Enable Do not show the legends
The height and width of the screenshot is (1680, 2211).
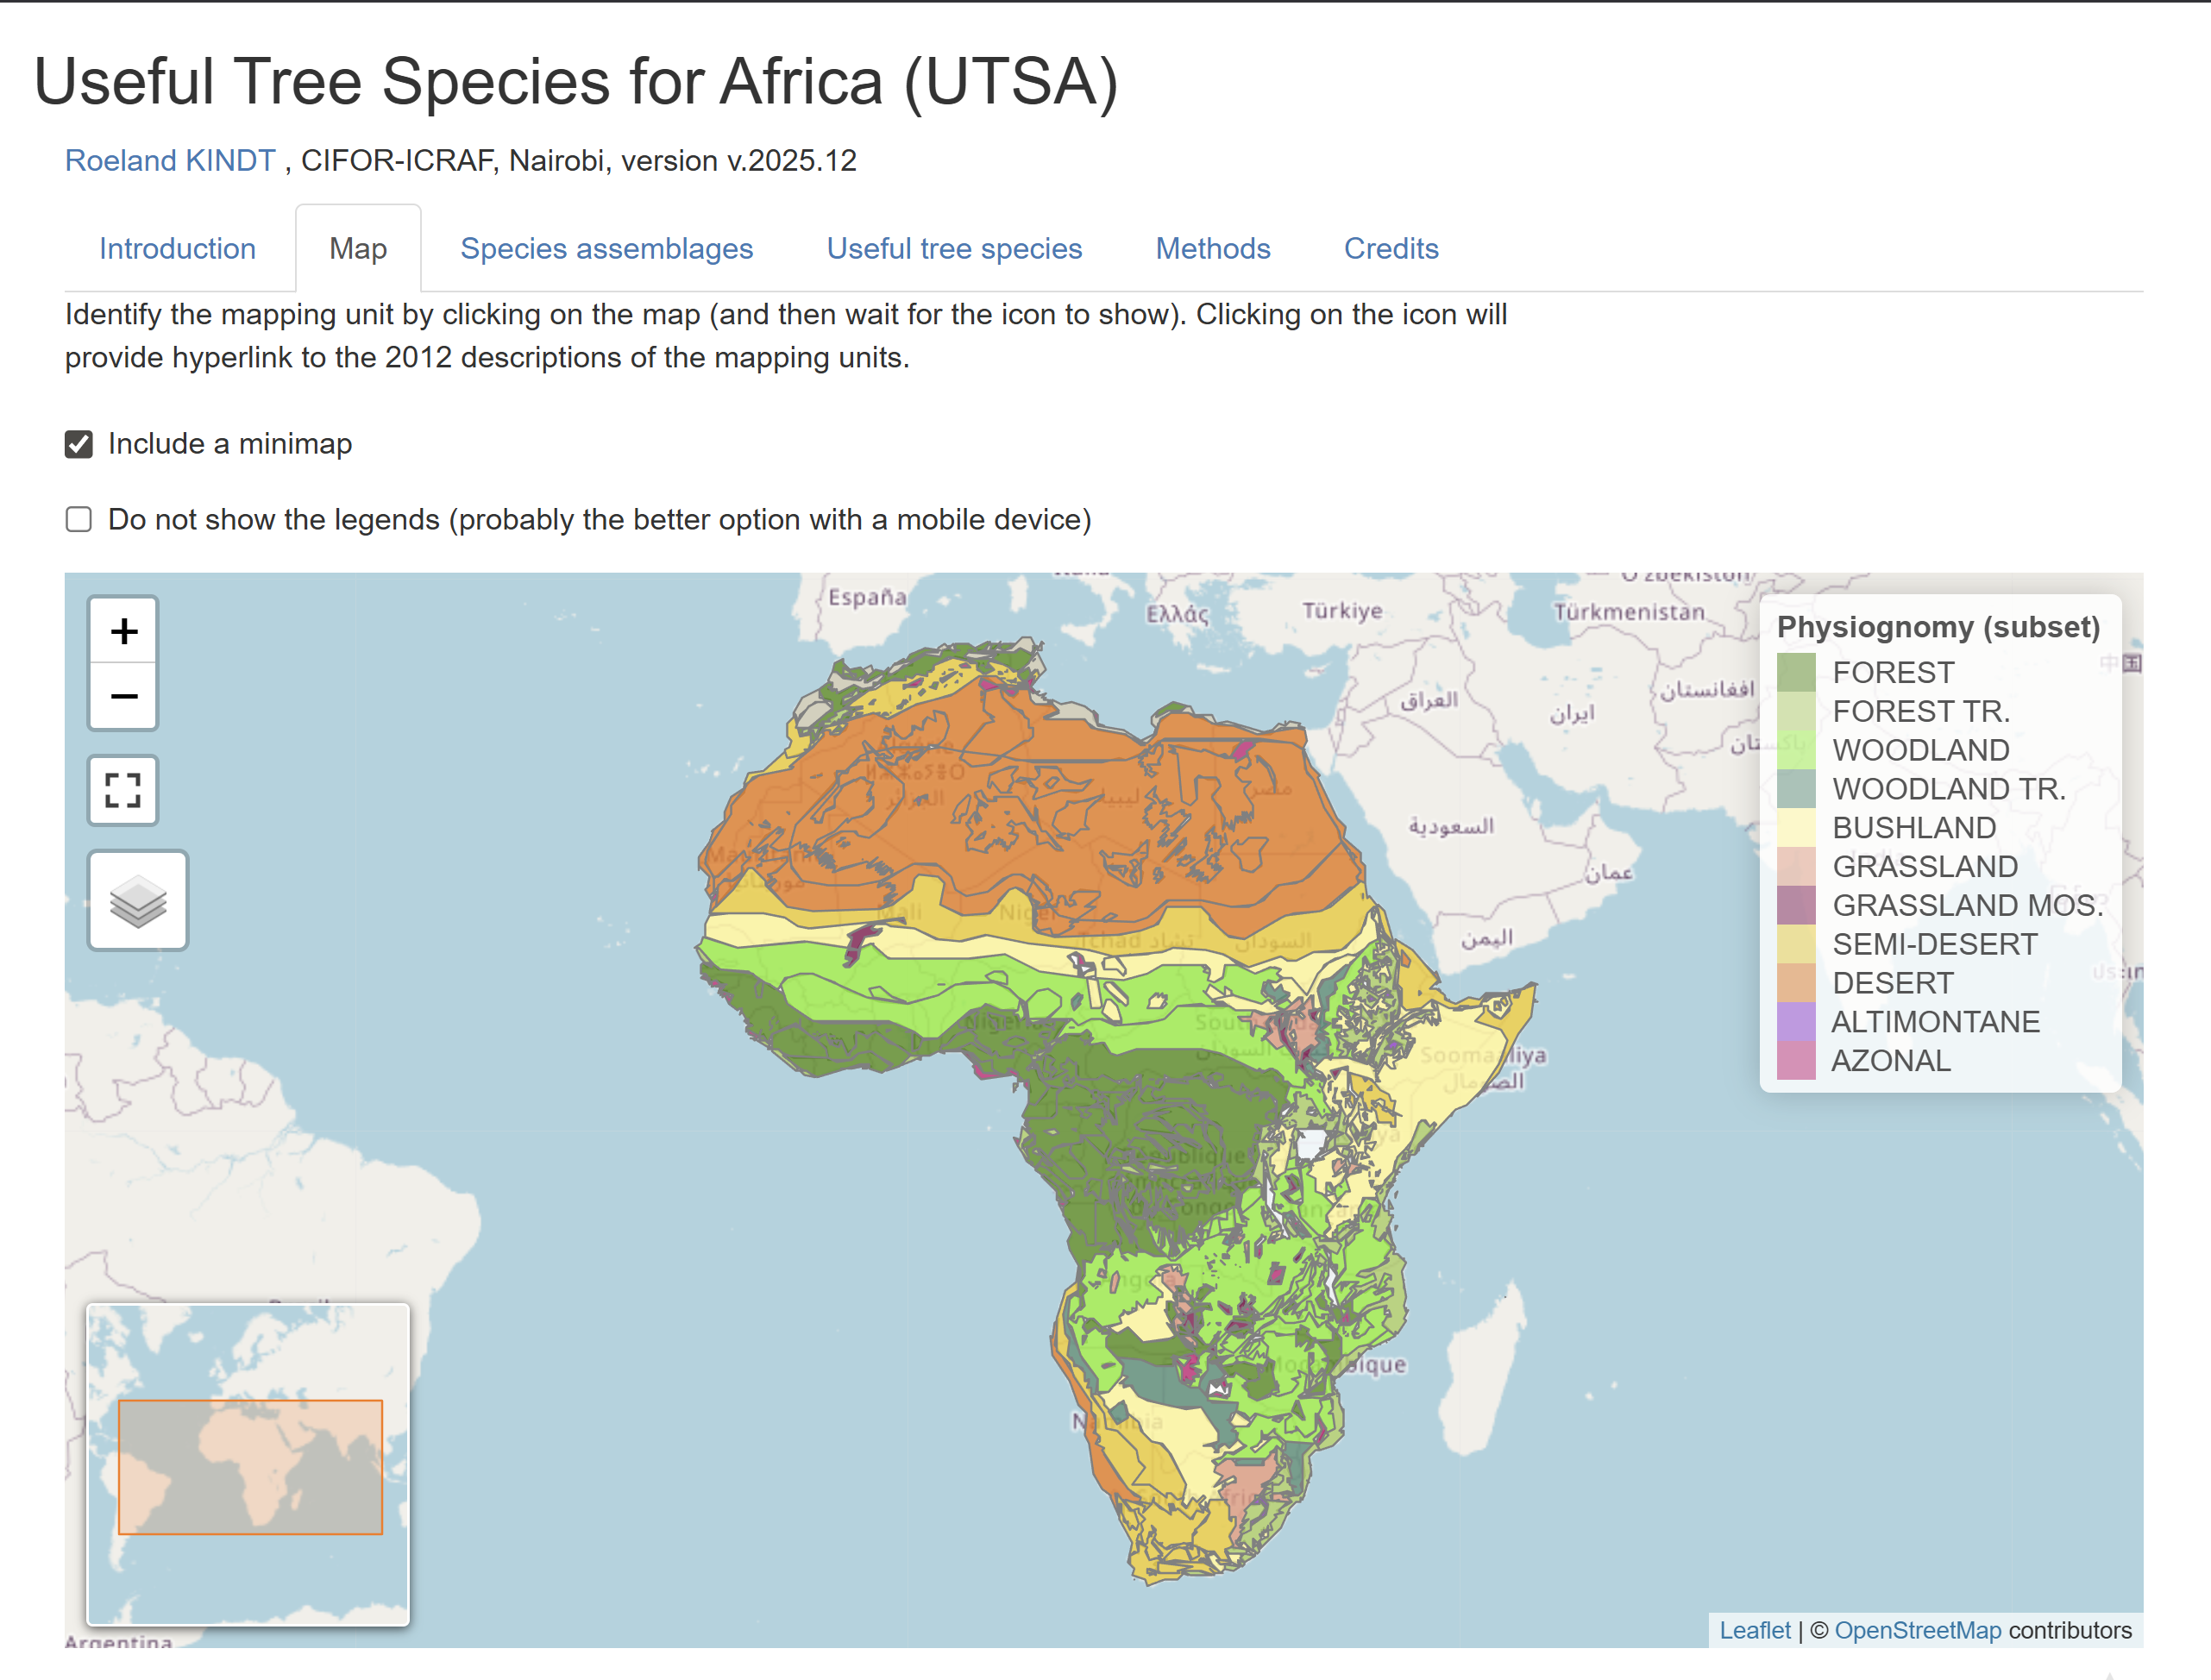coord(78,518)
